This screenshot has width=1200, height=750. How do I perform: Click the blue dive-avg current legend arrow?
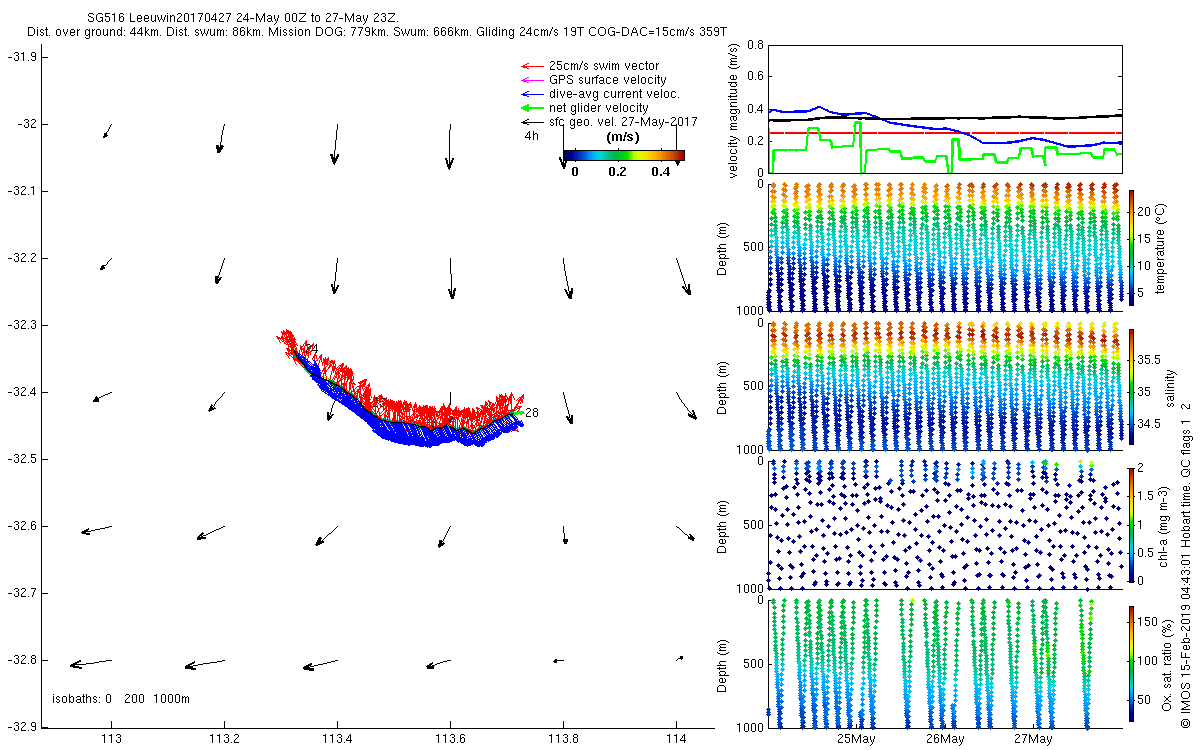tap(530, 94)
